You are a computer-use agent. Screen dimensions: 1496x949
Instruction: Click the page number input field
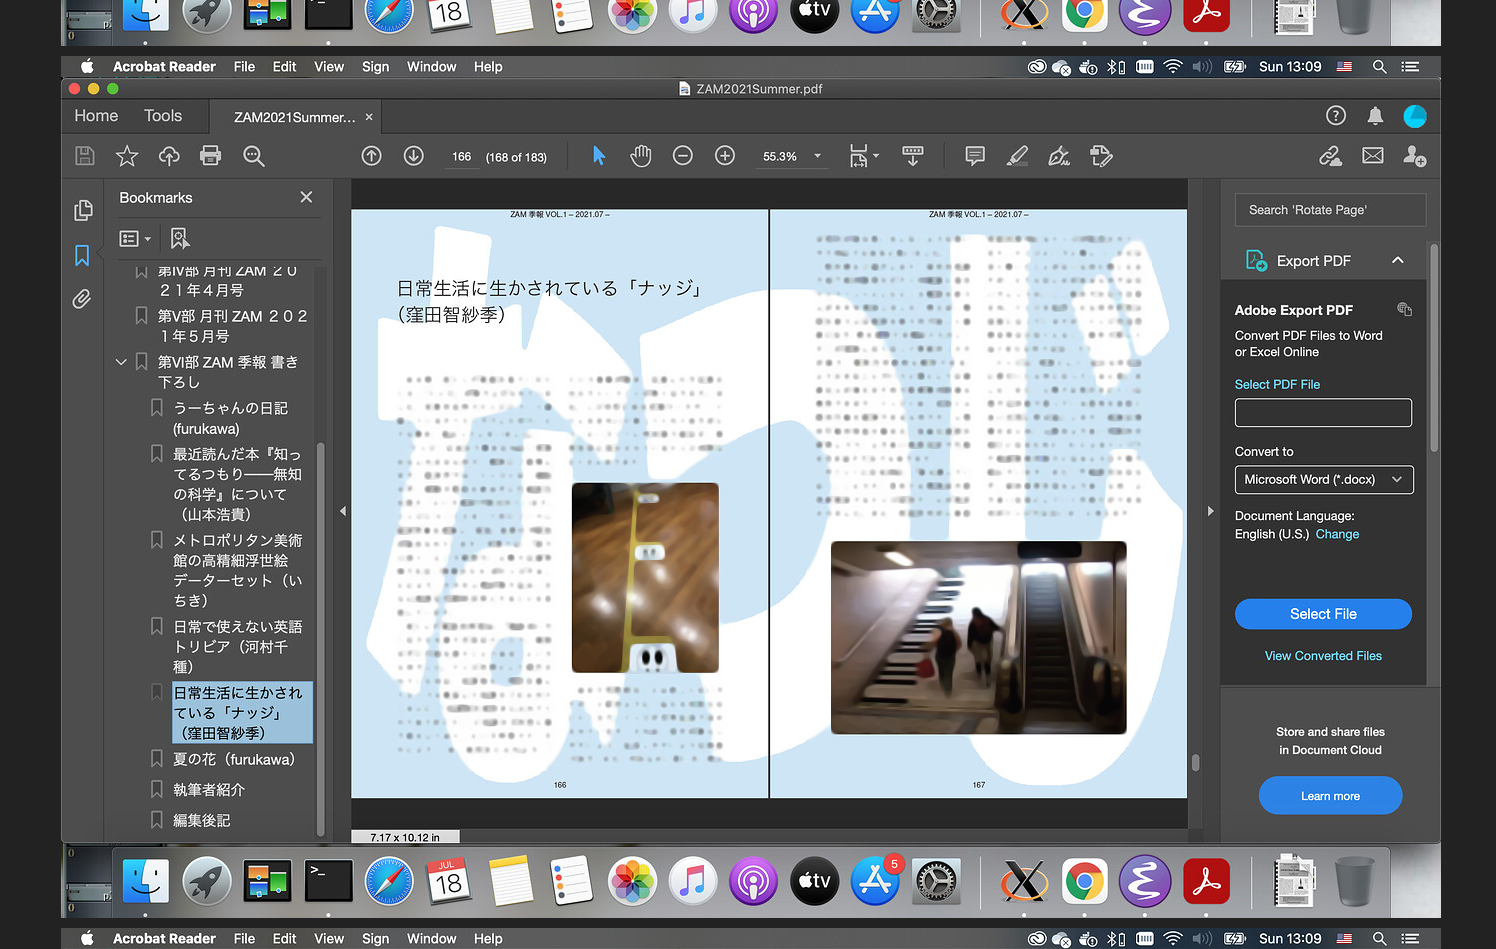point(461,157)
